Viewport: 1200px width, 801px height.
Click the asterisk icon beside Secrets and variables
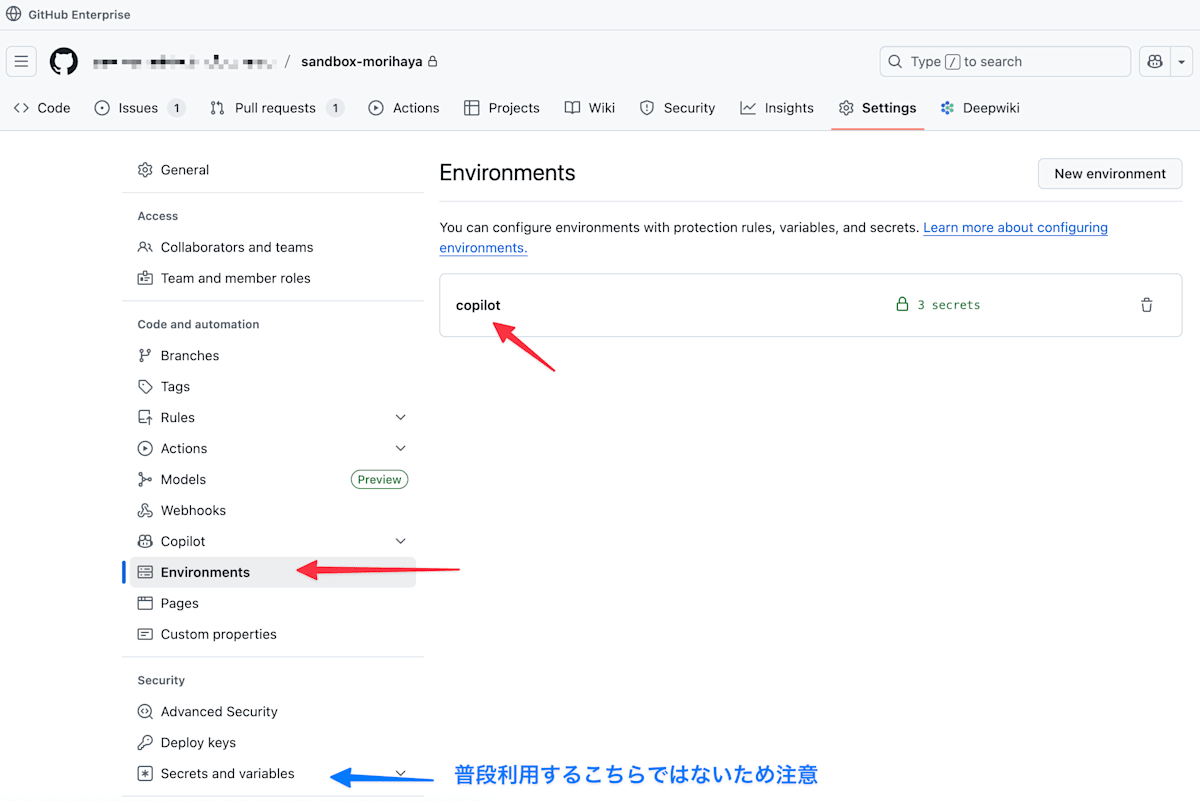pos(145,773)
